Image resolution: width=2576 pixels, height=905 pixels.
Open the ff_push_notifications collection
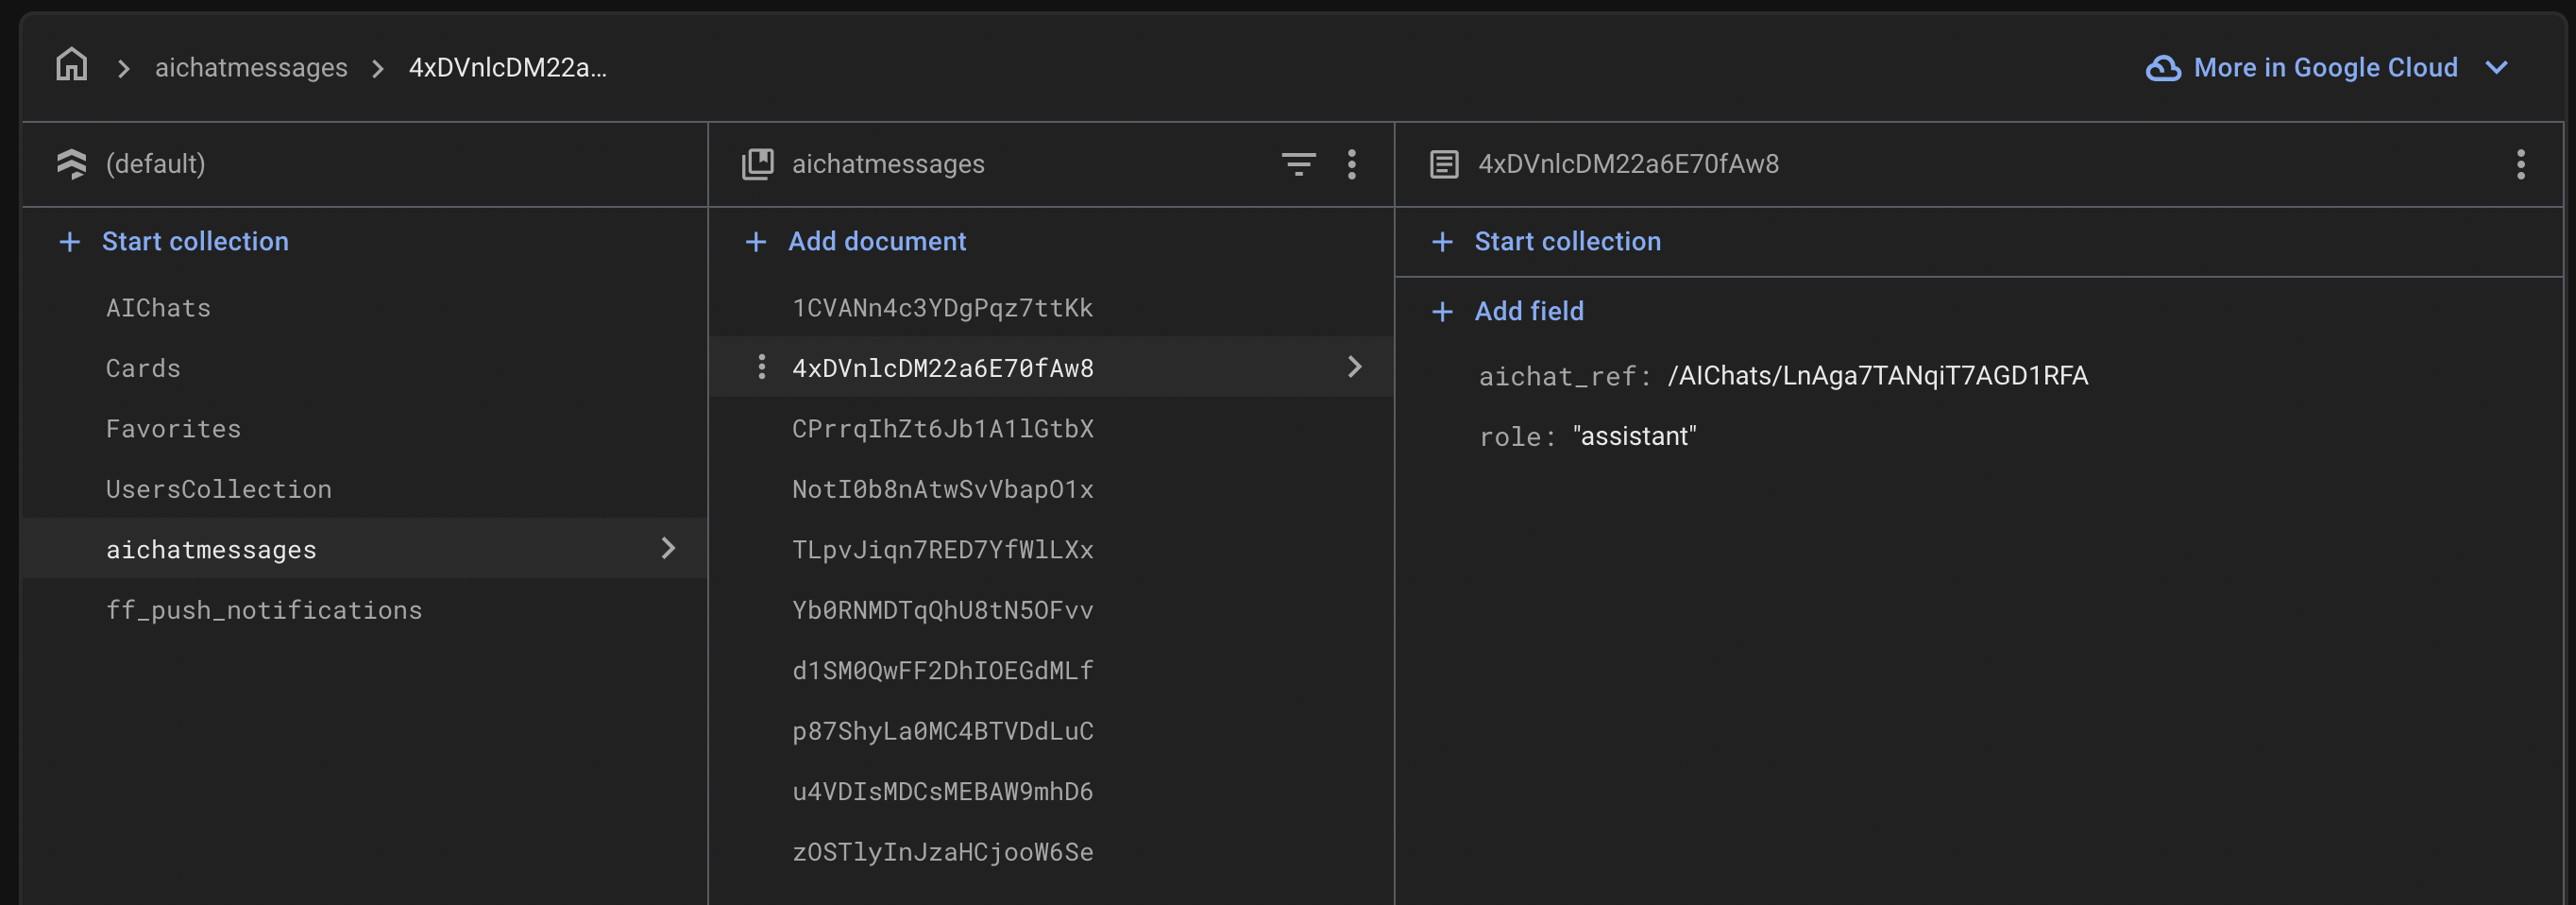tap(264, 610)
